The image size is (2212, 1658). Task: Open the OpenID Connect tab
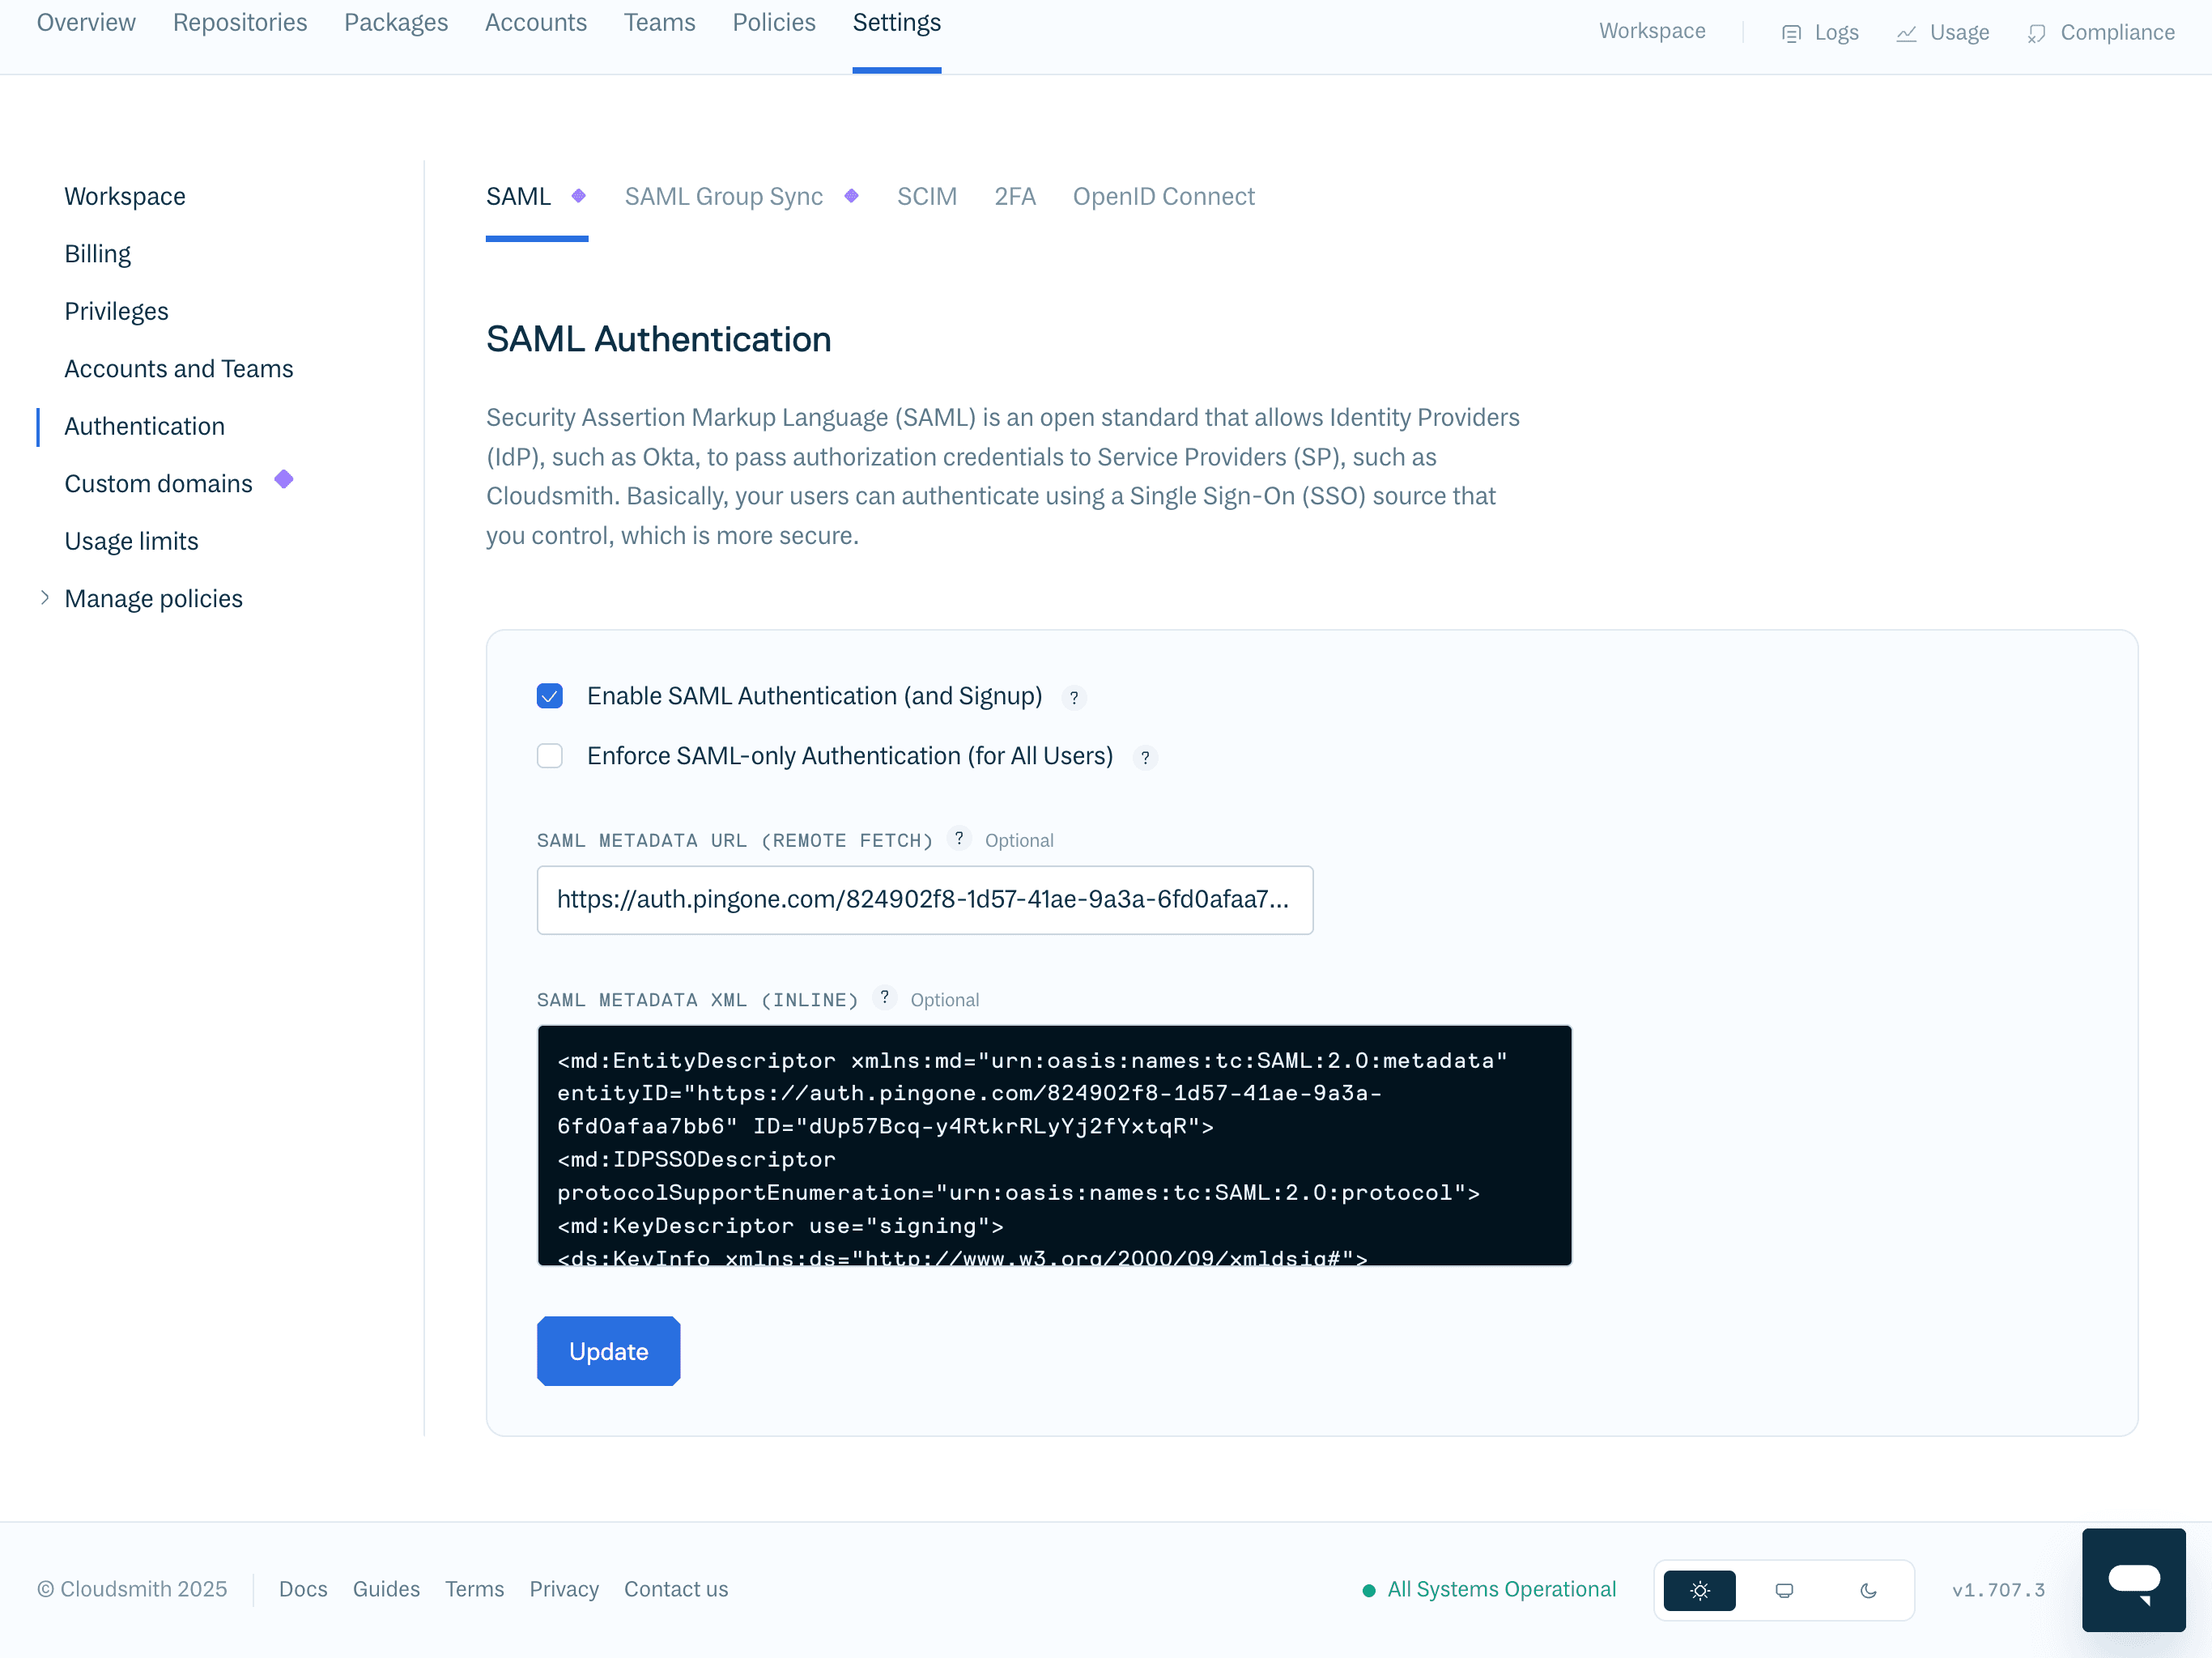pyautogui.click(x=1163, y=197)
